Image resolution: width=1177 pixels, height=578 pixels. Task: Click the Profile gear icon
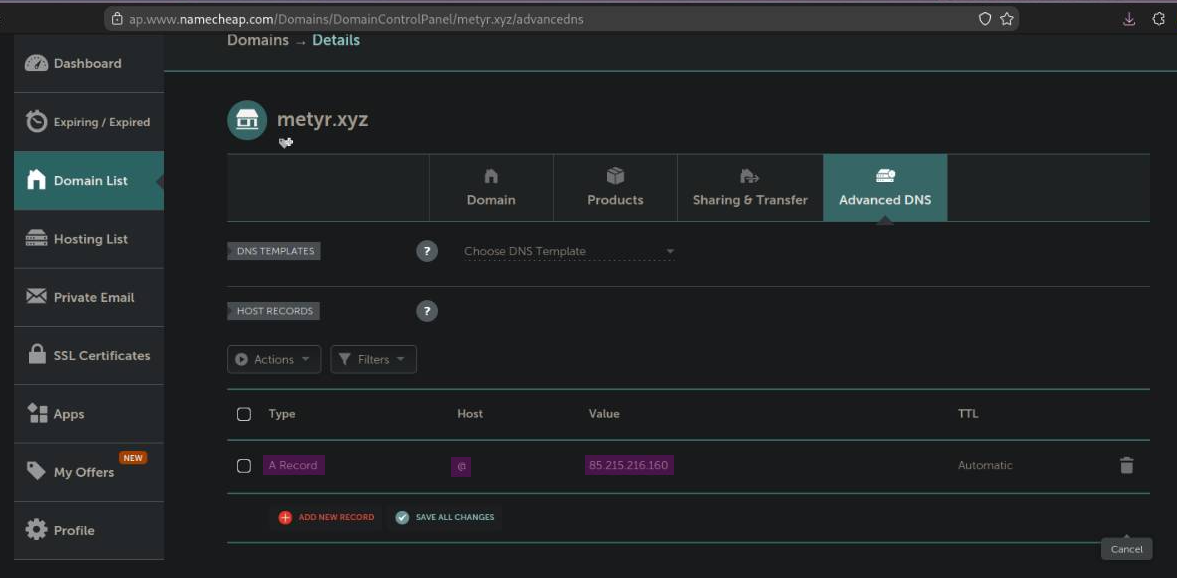(x=36, y=530)
